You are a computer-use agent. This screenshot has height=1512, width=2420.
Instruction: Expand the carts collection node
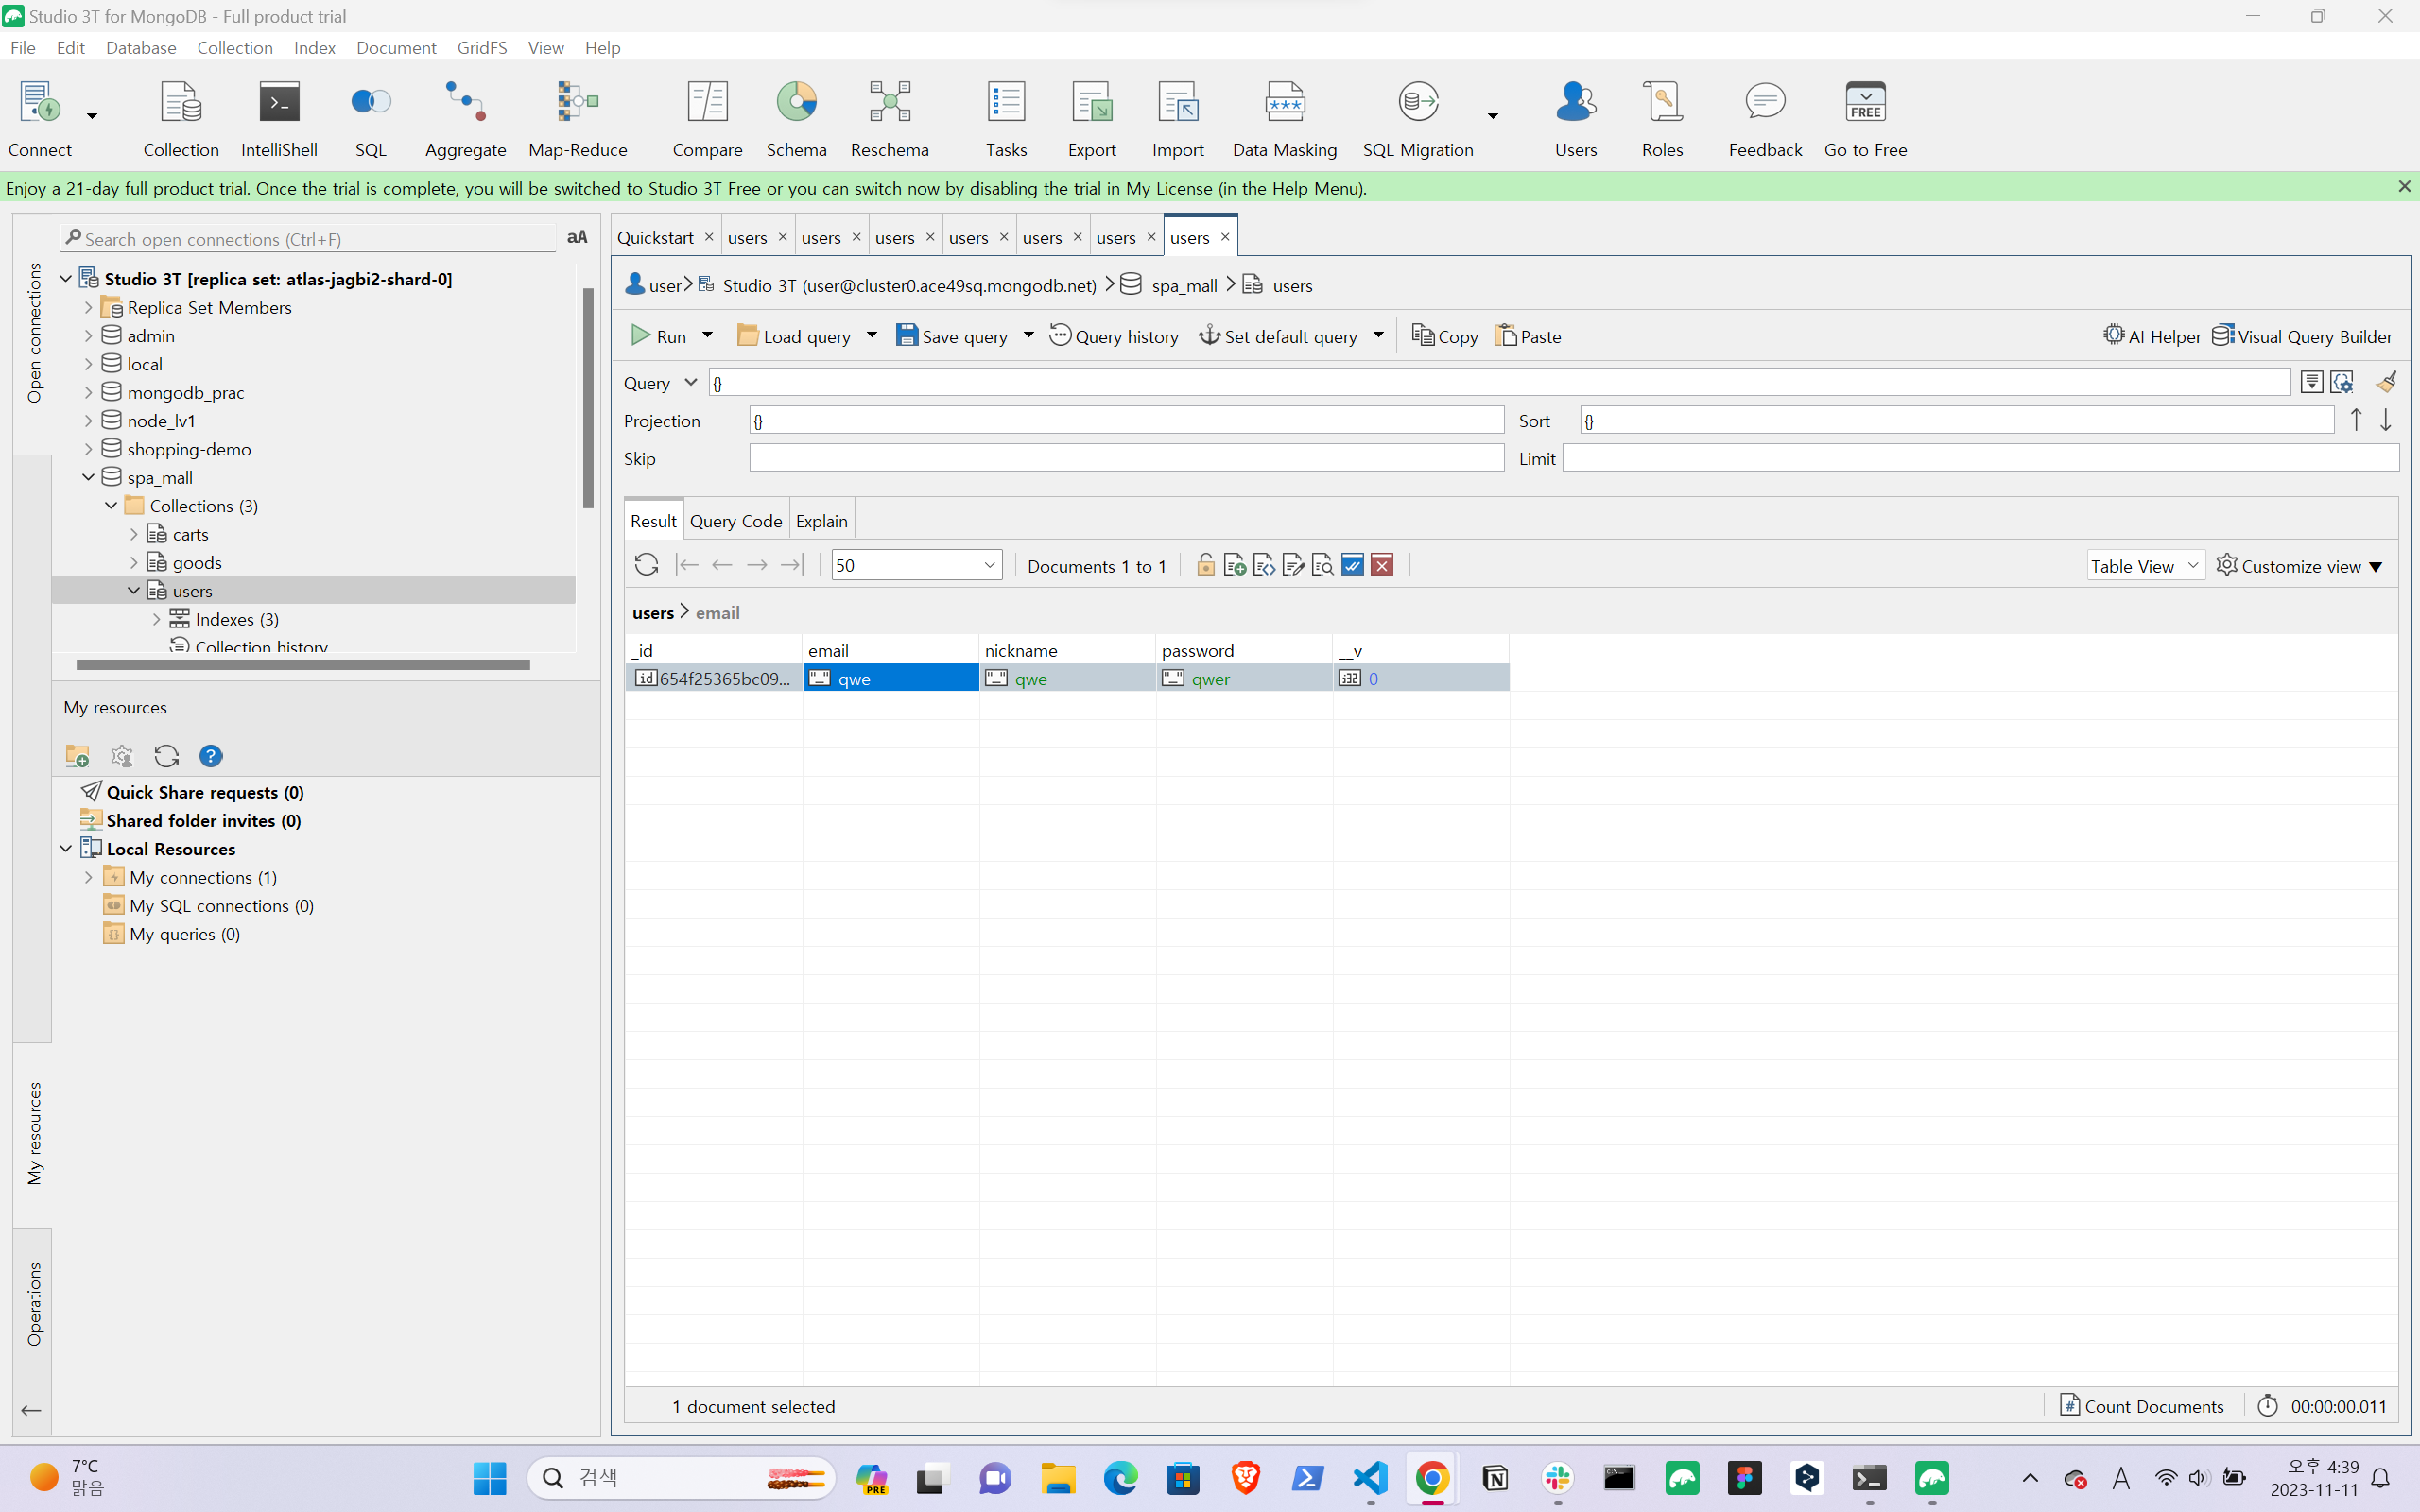tap(134, 534)
